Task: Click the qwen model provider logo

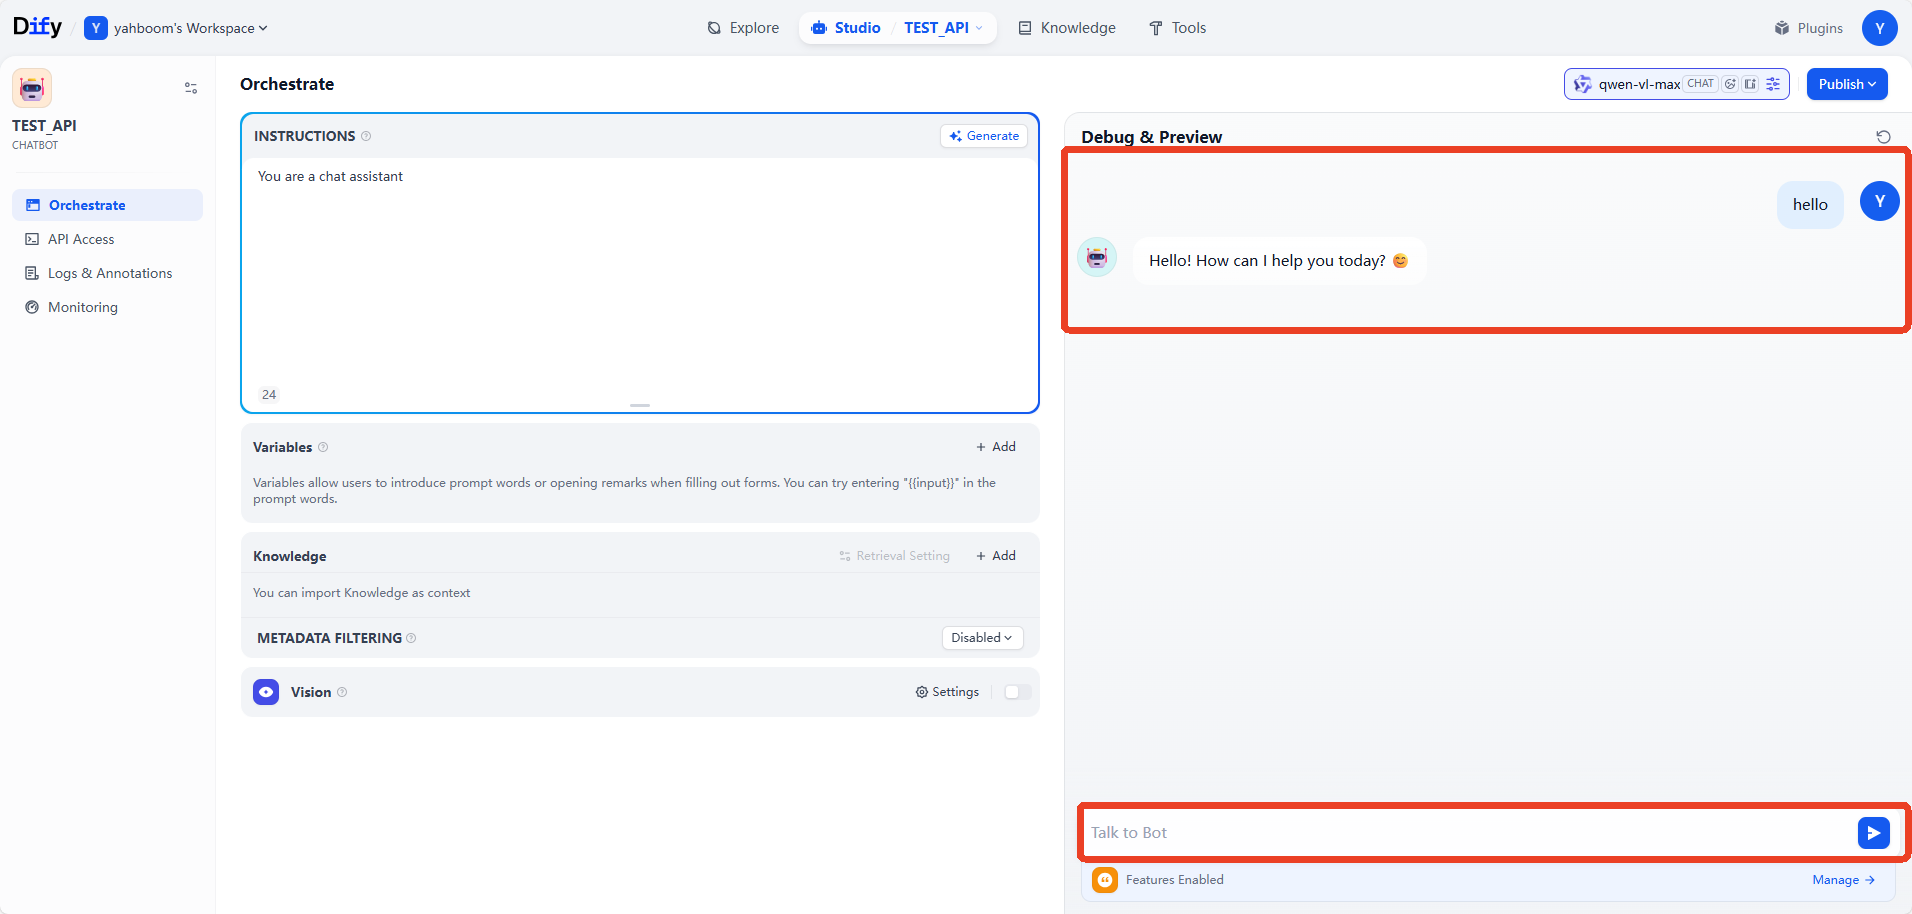Action: click(1582, 84)
